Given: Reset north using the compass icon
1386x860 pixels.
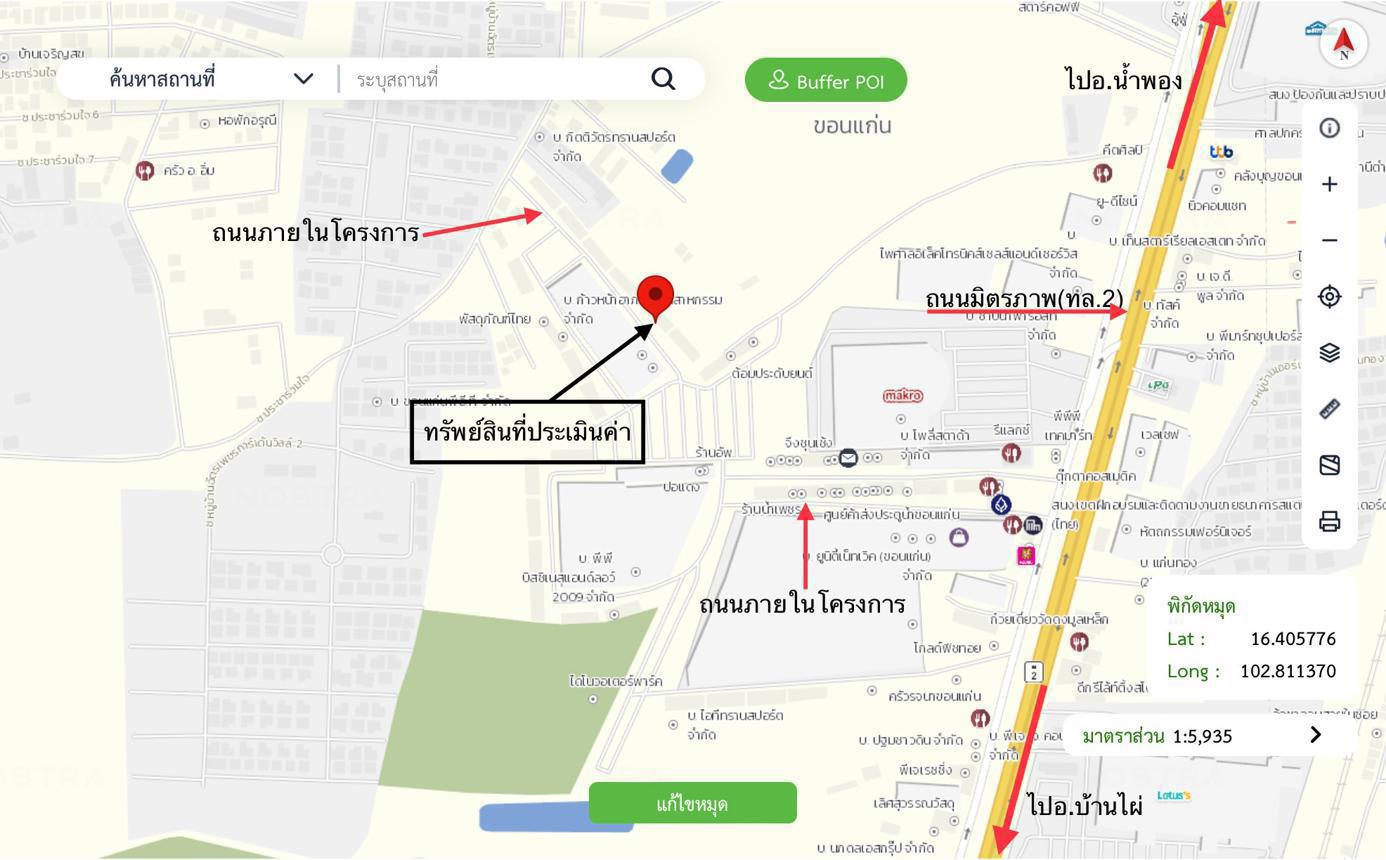Looking at the screenshot, I should click(1343, 44).
